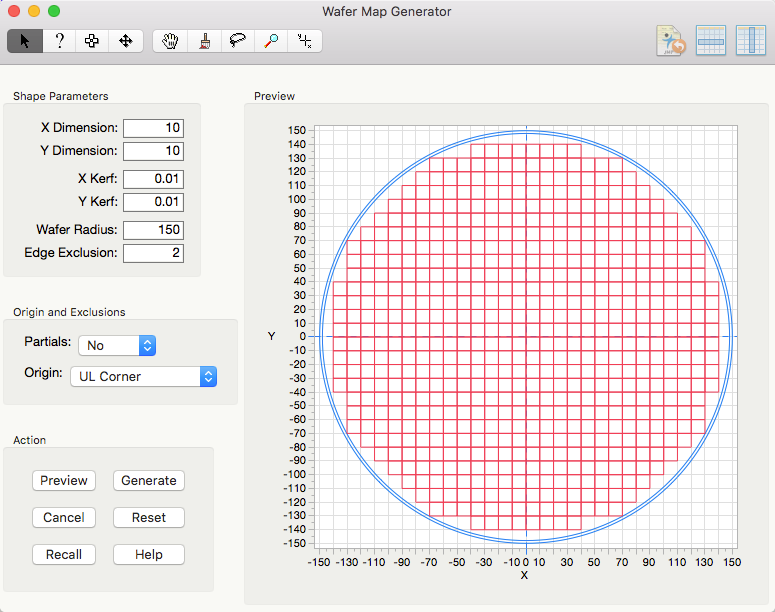The image size is (775, 612).
Task: Click the Action panel title
Action: [30, 440]
